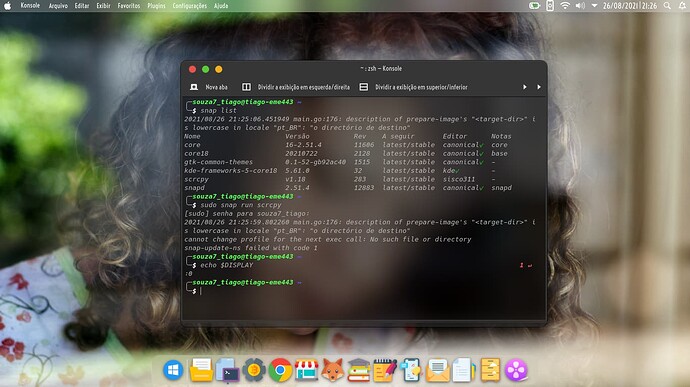Click the 'sisco311' editor entry
Screen dimensions: 690x387
click(459, 179)
